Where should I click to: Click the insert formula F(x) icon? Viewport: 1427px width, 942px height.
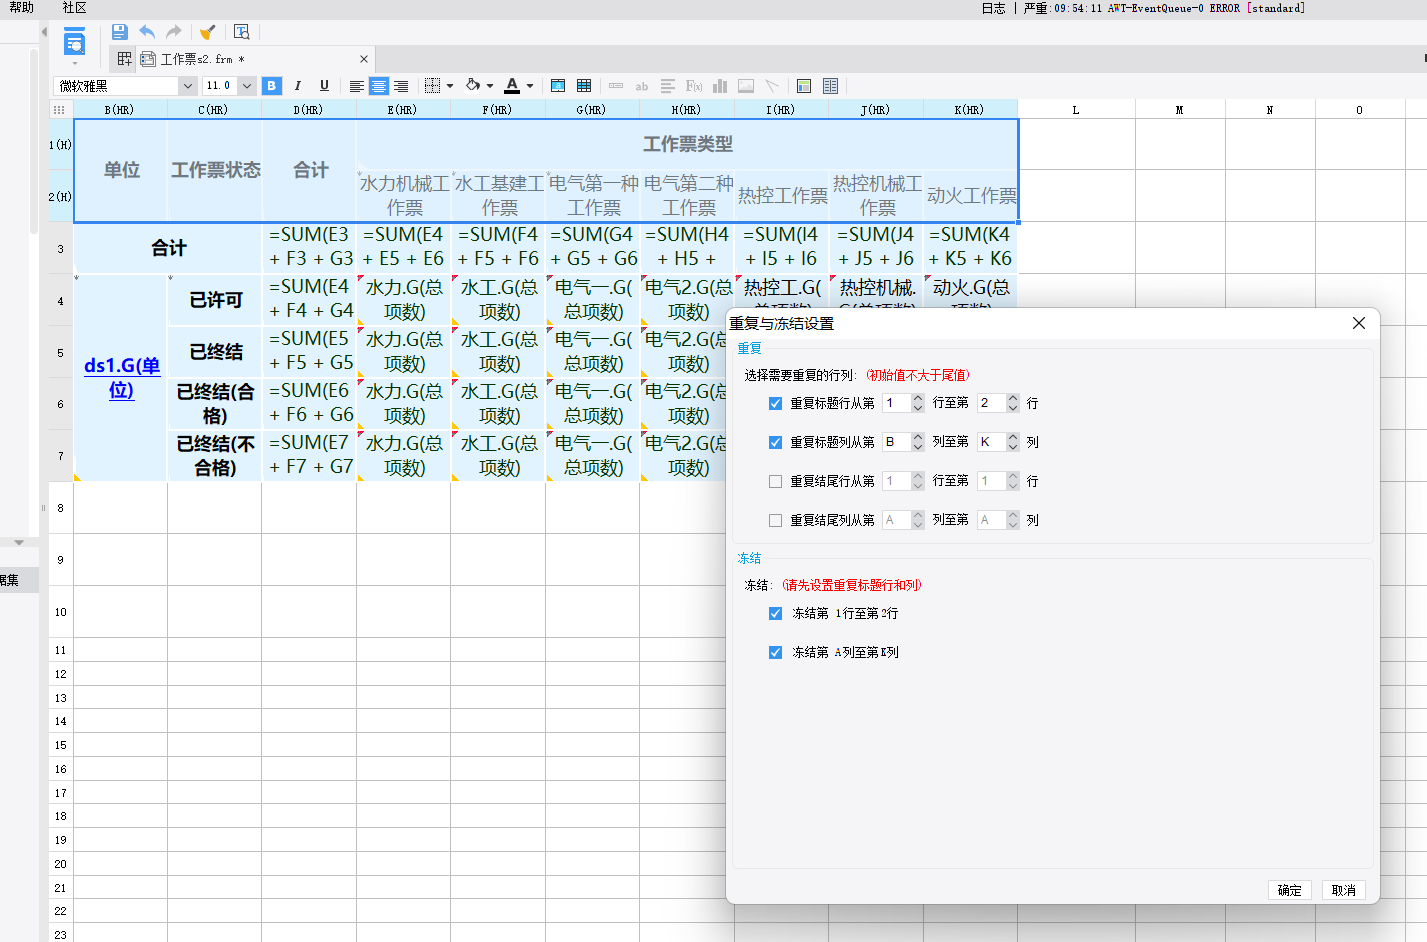click(693, 86)
